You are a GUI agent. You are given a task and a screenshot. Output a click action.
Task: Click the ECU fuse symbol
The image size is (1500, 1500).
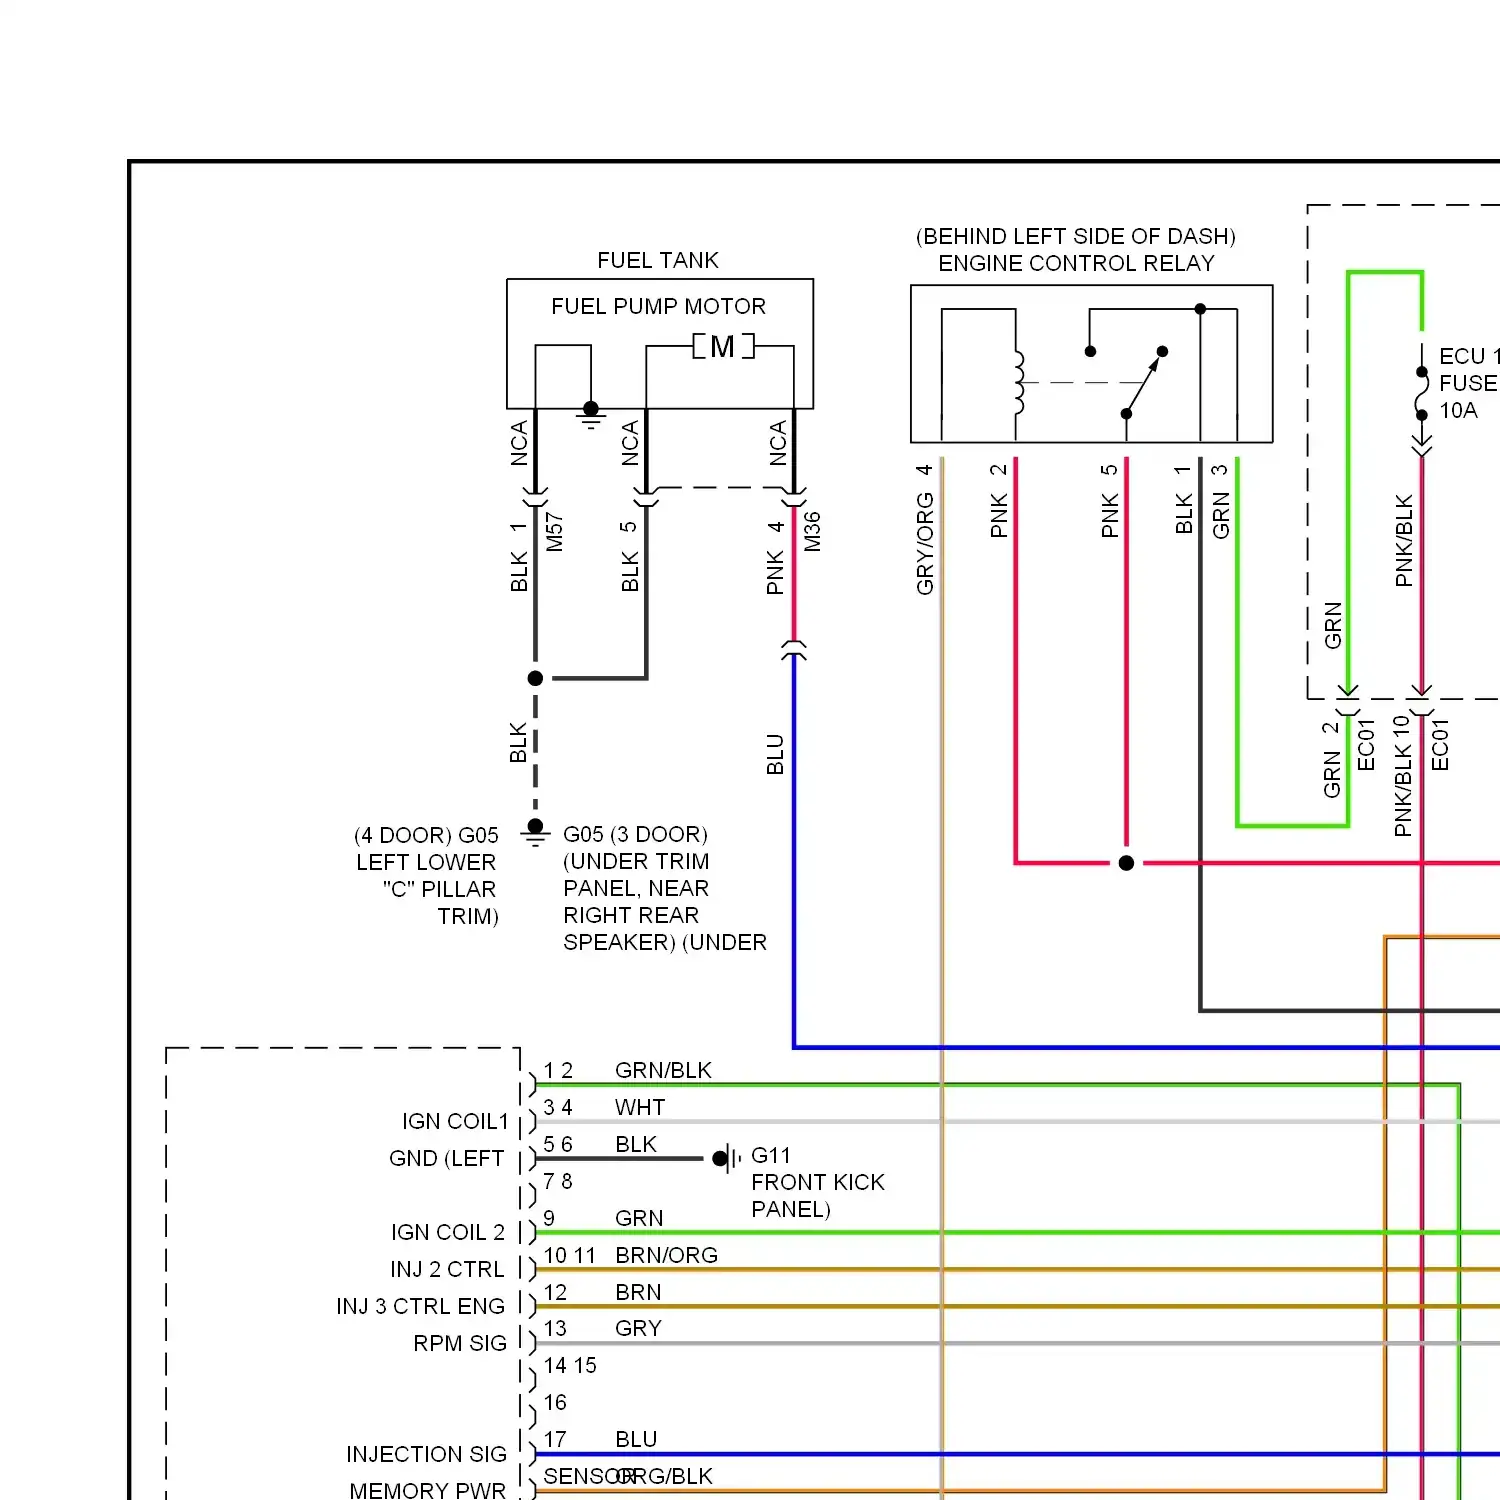1422,392
